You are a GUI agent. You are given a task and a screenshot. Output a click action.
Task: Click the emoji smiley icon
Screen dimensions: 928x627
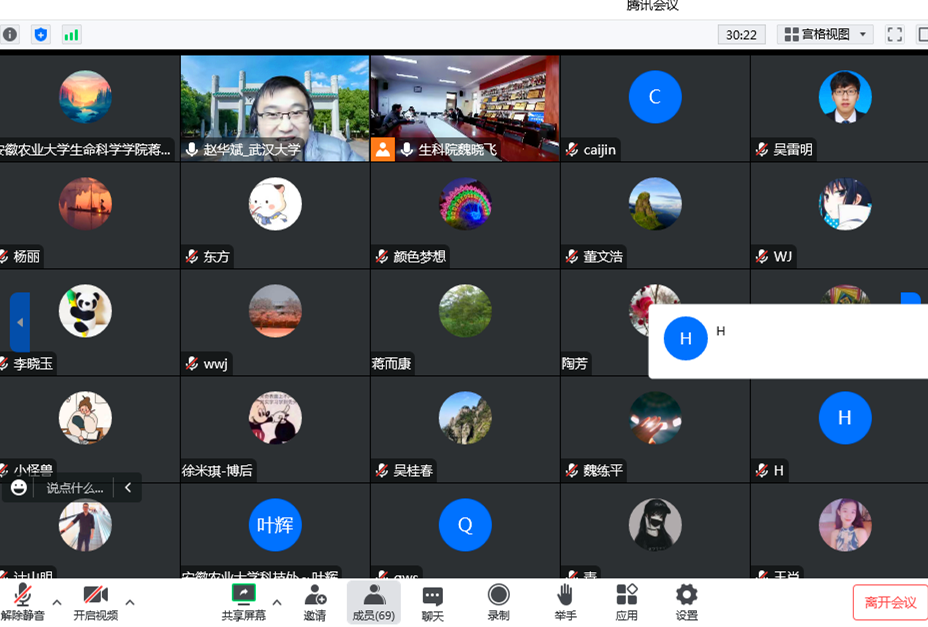coord(19,488)
